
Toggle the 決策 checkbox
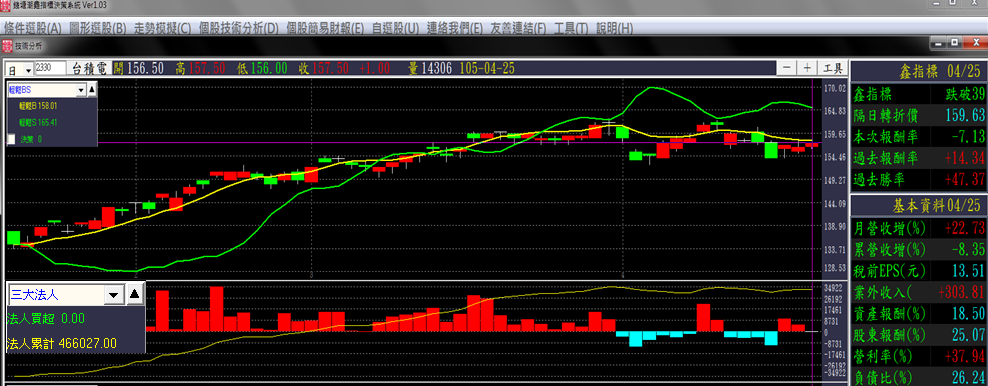[x=11, y=139]
